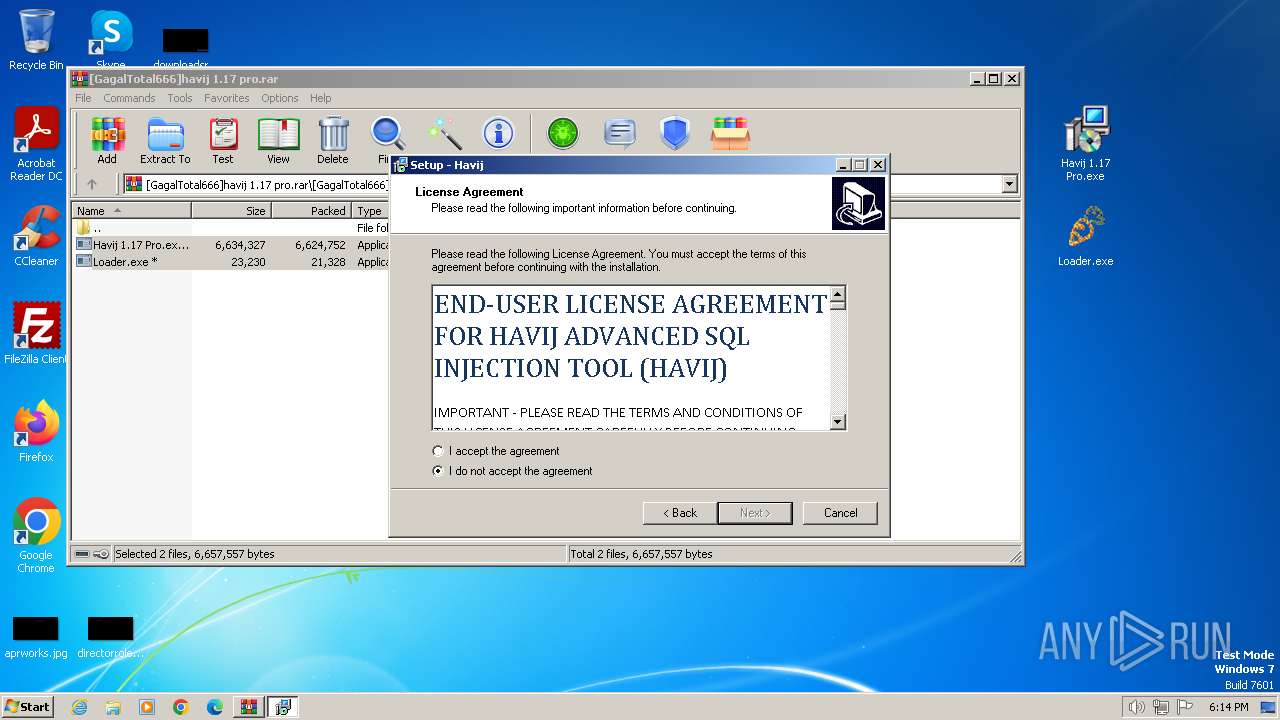Click the Delete trash can toolbar icon
Image resolution: width=1280 pixels, height=720 pixels.
click(x=333, y=140)
